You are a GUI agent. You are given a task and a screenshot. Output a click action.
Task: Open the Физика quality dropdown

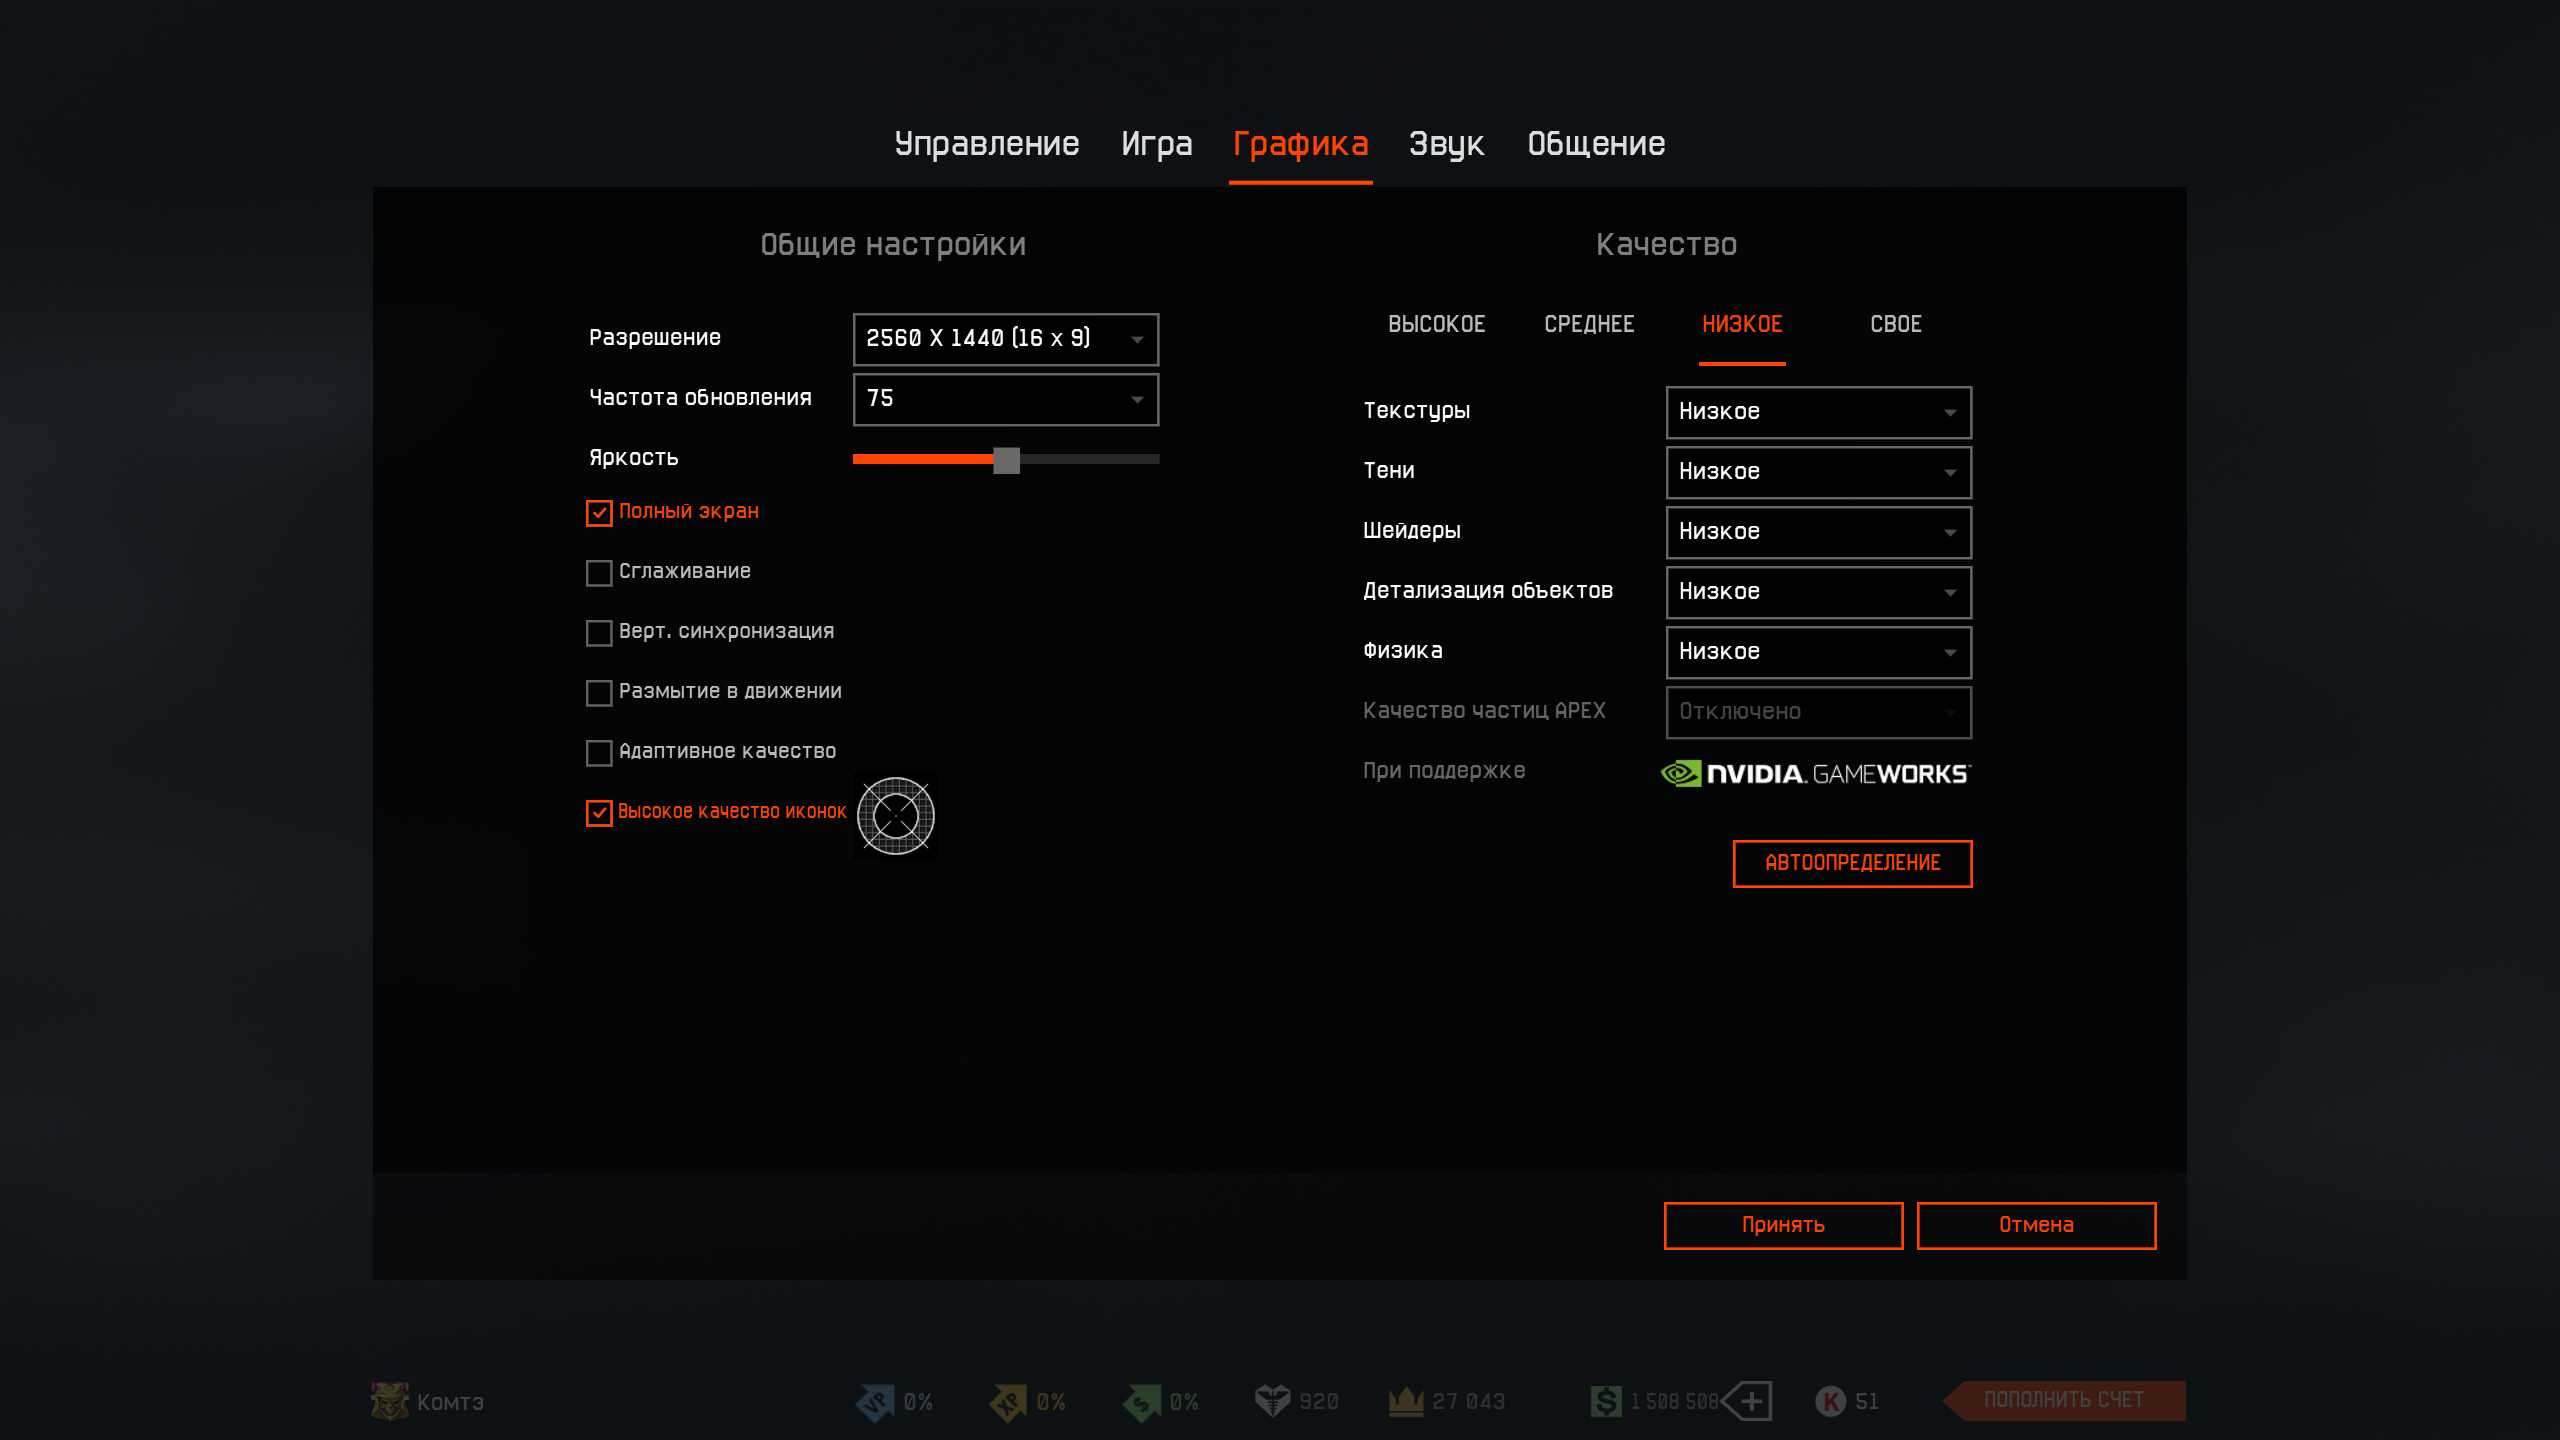point(1819,652)
